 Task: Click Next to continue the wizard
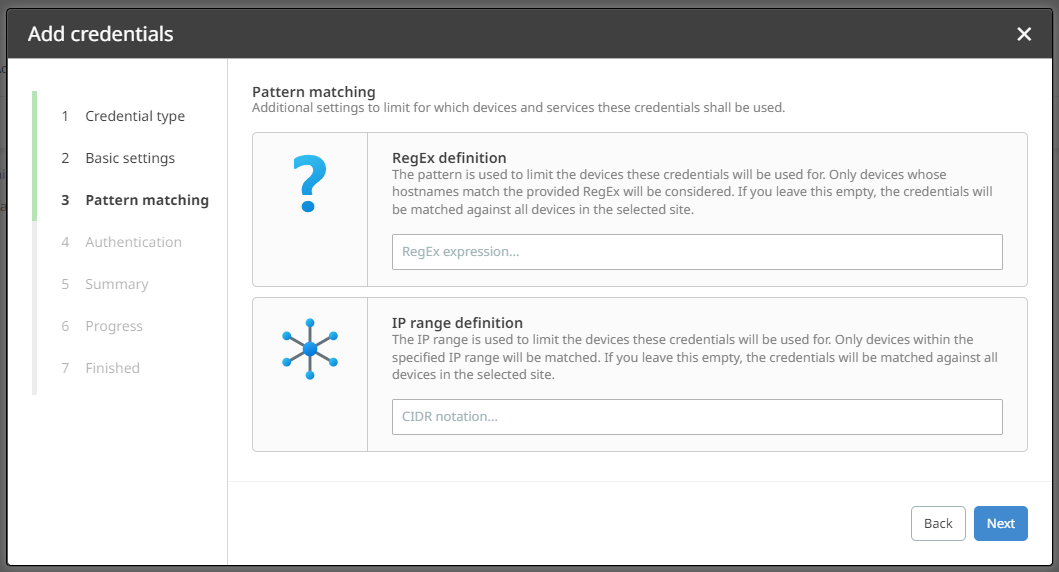pyautogui.click(x=1000, y=524)
